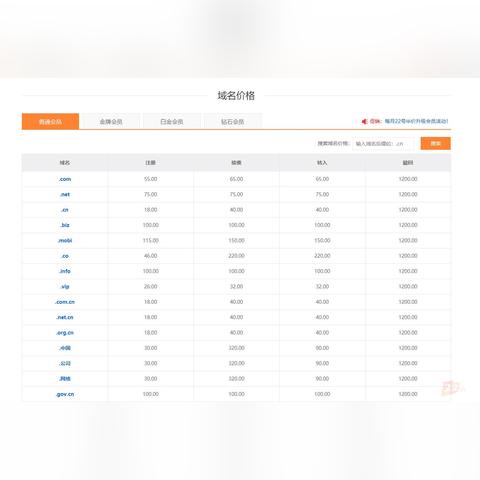Open the .biz domain link
480x480 pixels.
tap(65, 225)
